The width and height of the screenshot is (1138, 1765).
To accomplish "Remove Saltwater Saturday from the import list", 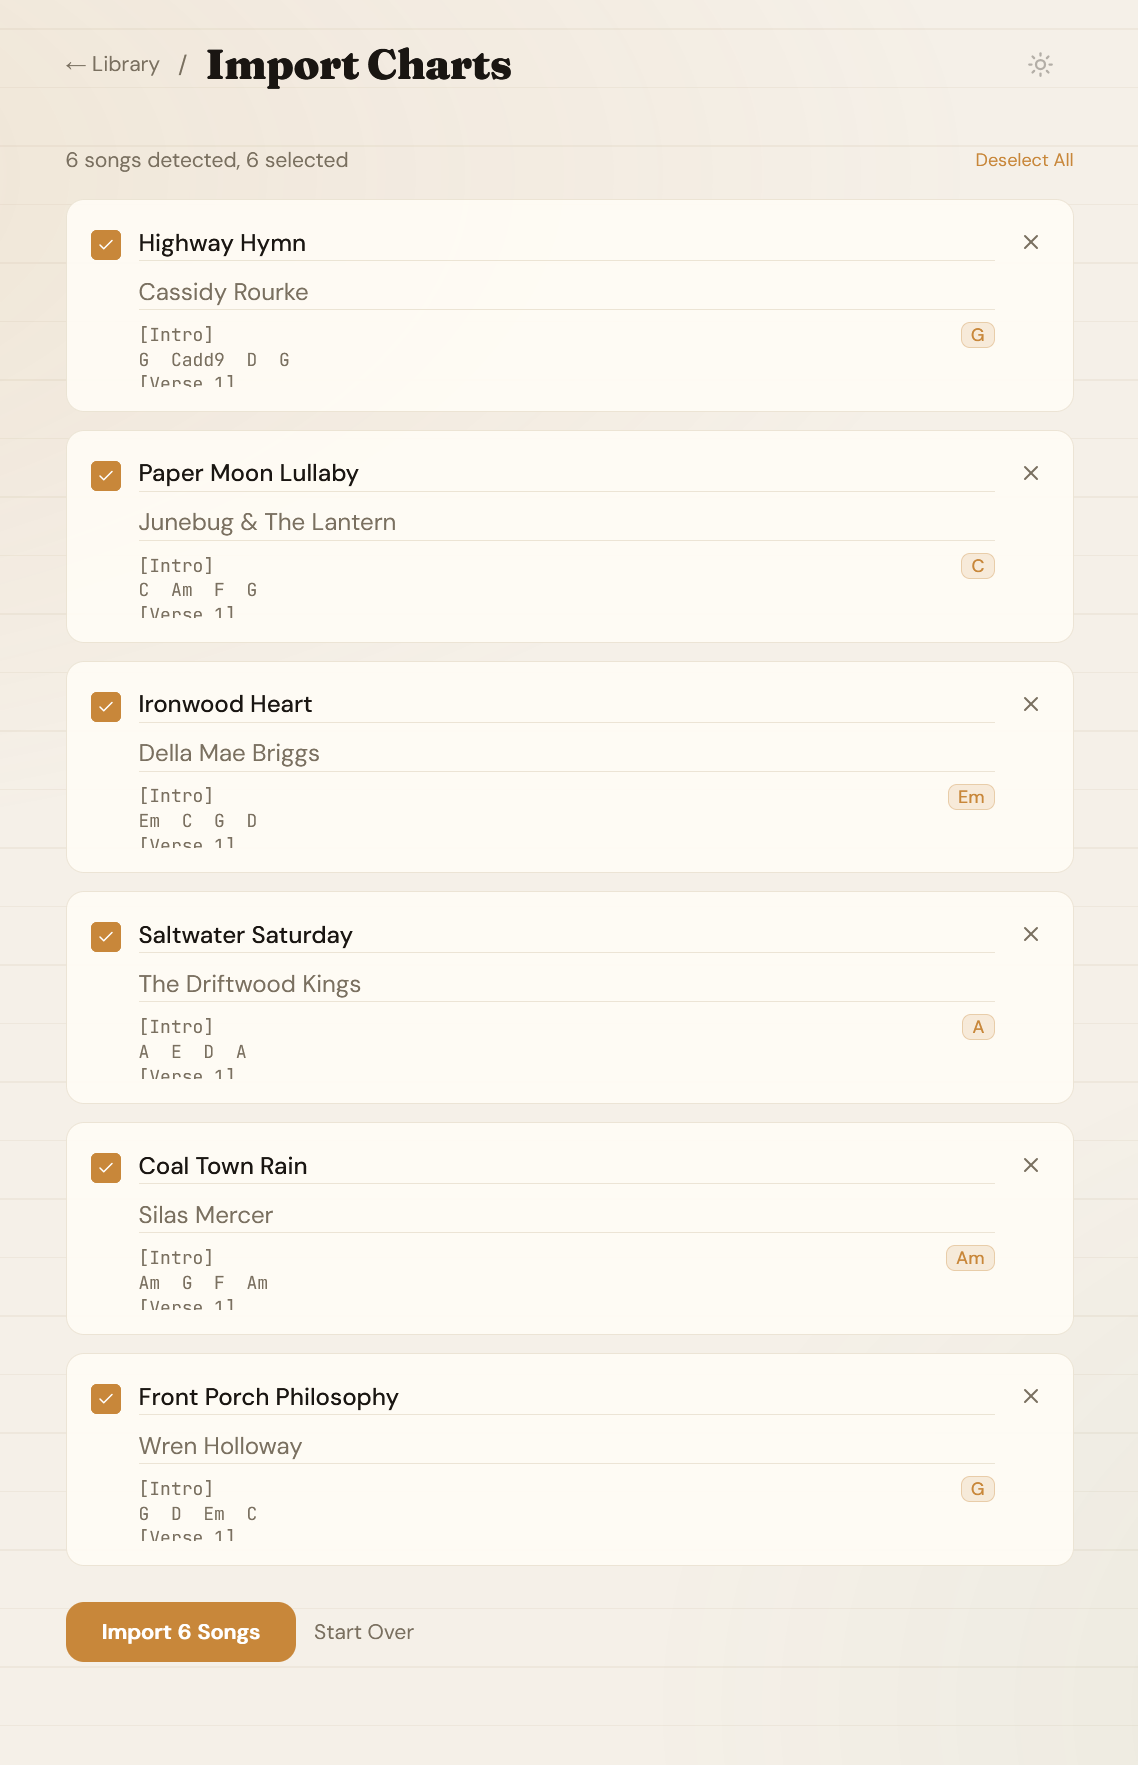I will click(1031, 934).
